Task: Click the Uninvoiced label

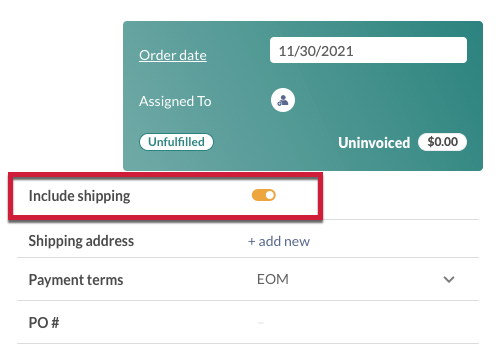Action: (x=374, y=143)
